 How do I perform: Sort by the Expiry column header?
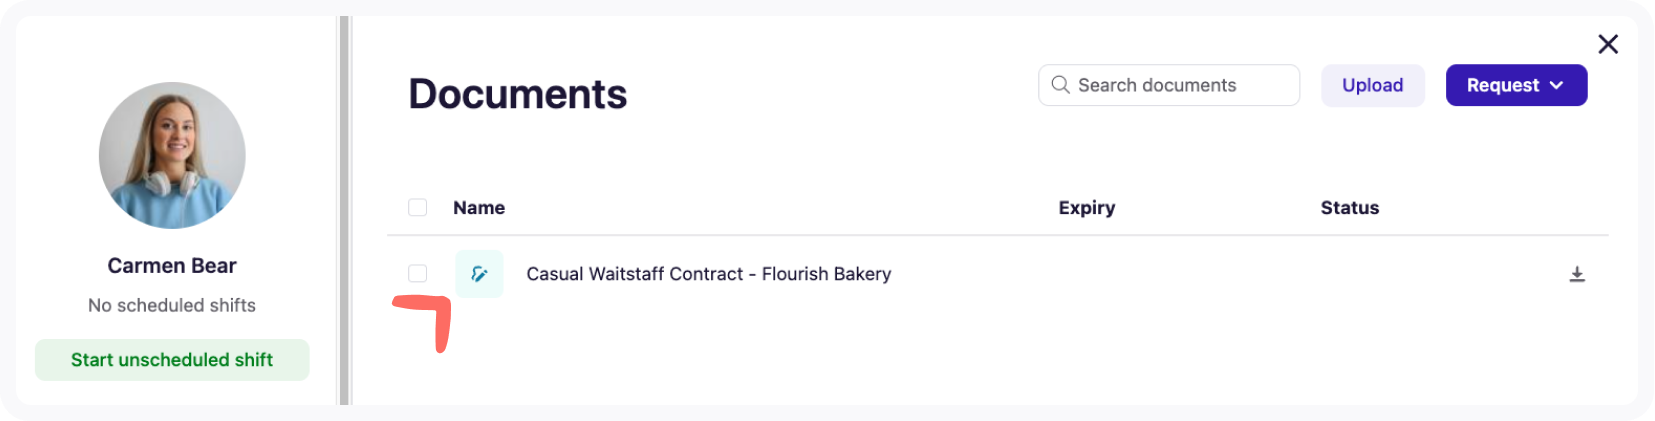pyautogui.click(x=1086, y=208)
